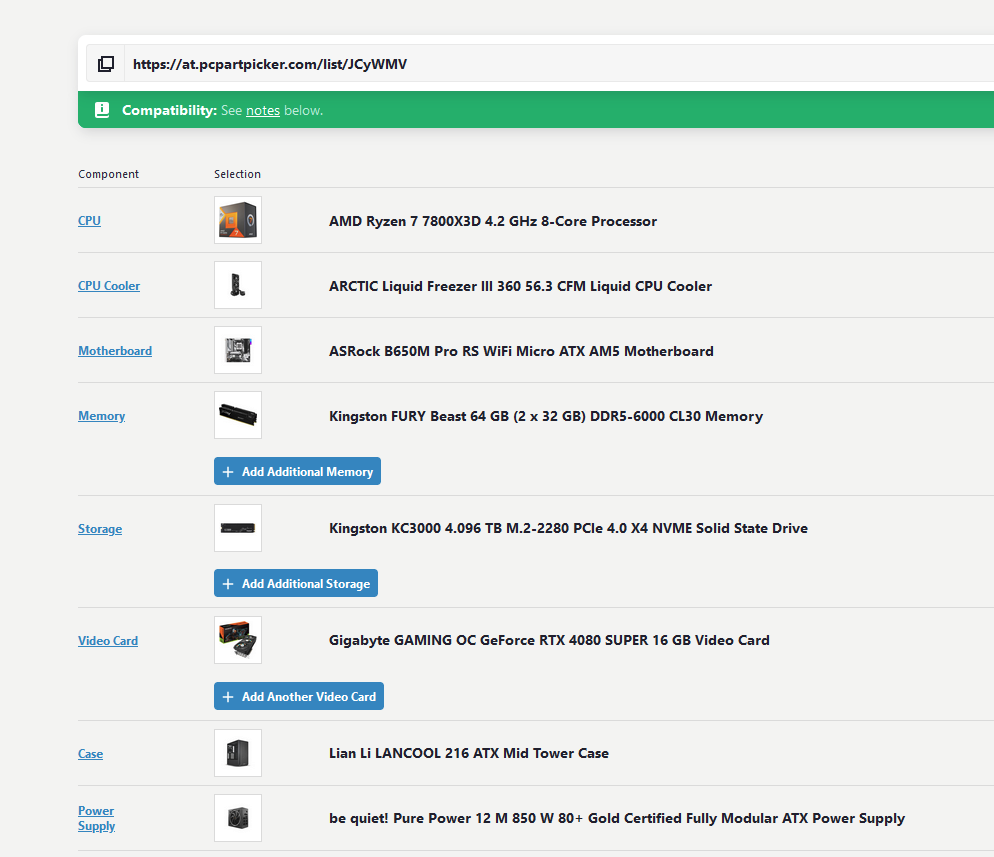This screenshot has width=994, height=857.
Task: Open Kingston FURY Beast 64 GB product name
Action: pos(546,416)
